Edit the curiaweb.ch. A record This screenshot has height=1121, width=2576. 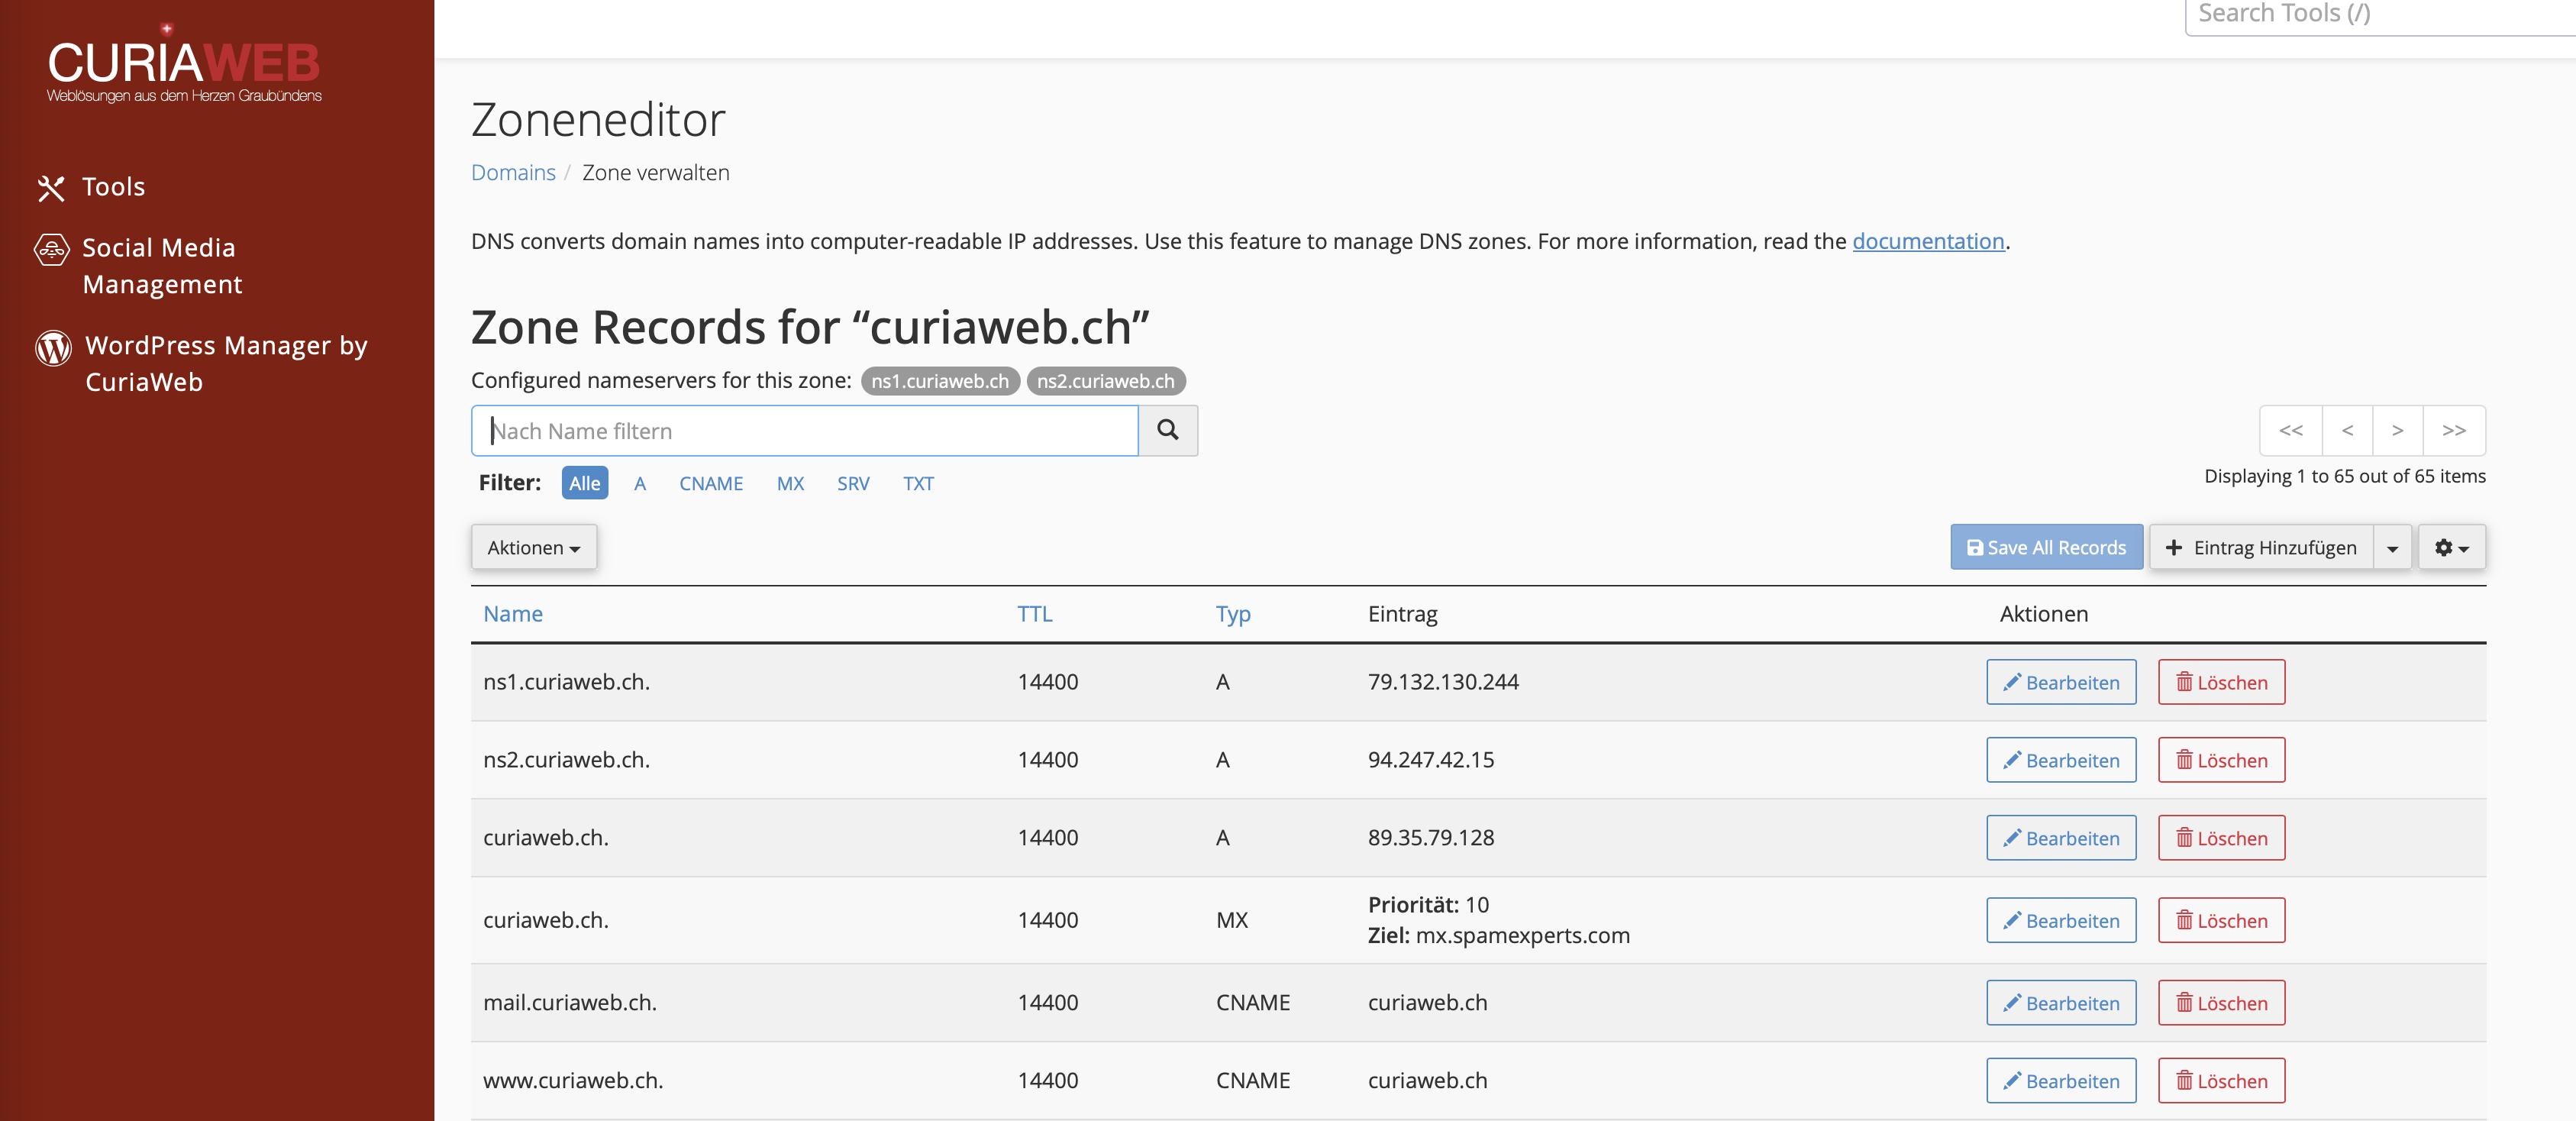[x=2061, y=838]
